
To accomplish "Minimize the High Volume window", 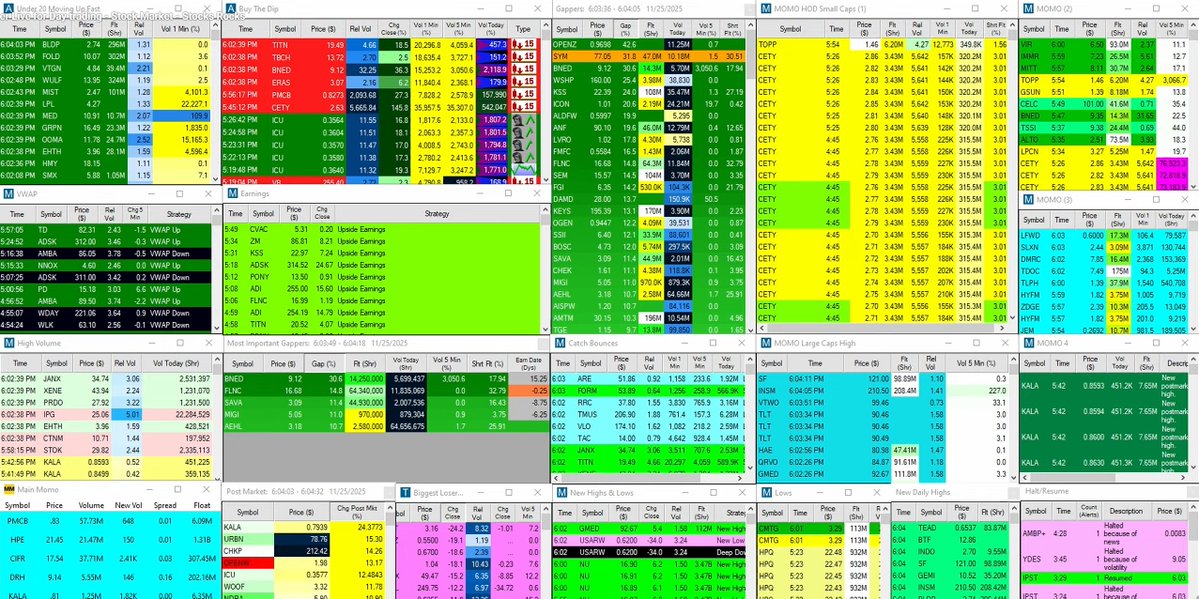I will click(151, 343).
